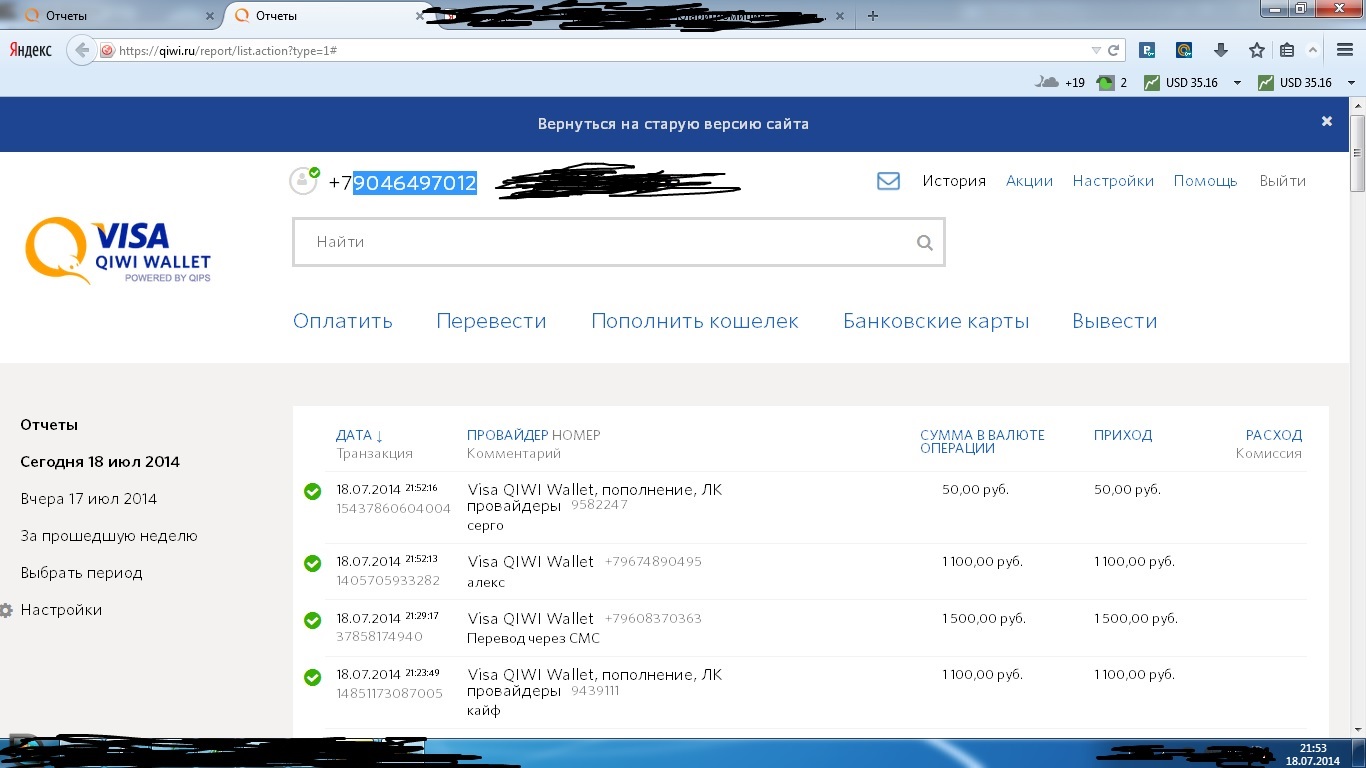Screen dimensions: 1366x768
Task: Collapse toolbar using the up chevron button
Action: 1313,50
